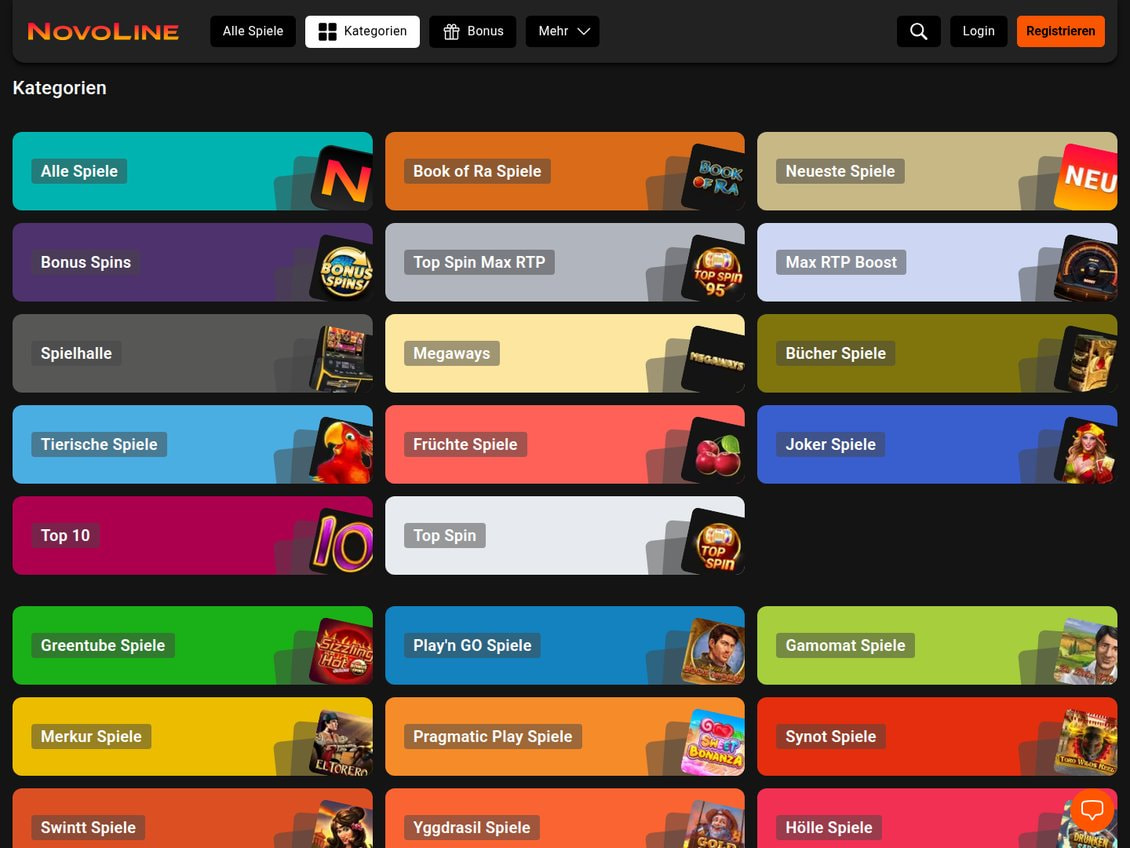Click the El Torero icon

342,741
